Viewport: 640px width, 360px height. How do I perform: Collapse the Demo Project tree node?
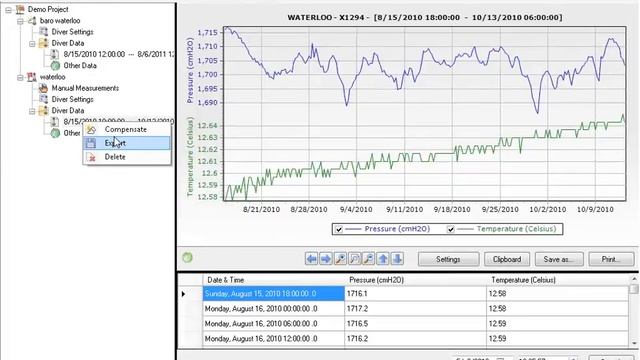pos(9,9)
